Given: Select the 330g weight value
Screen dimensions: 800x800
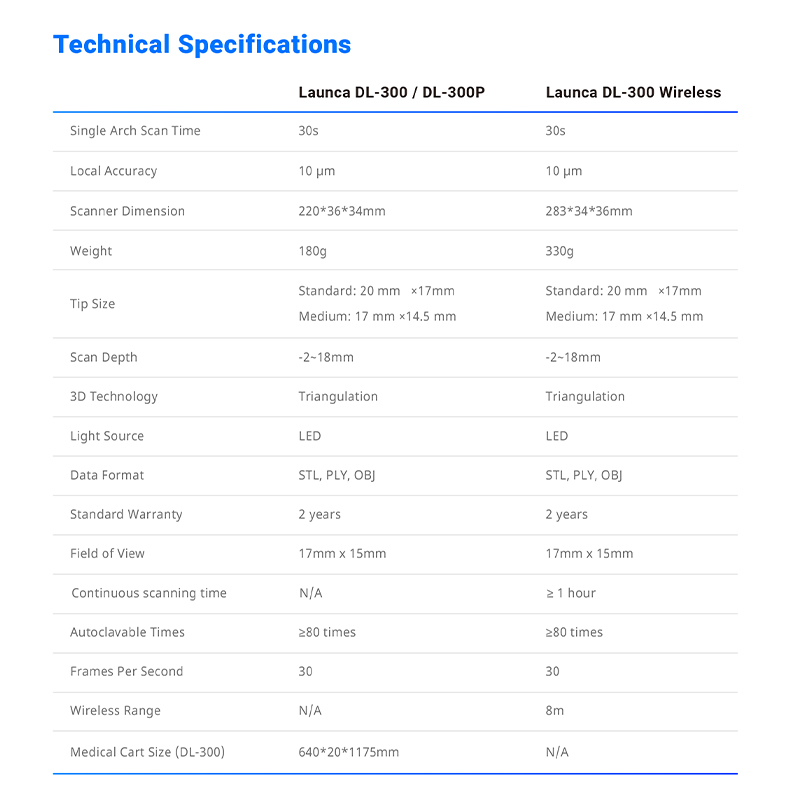Looking at the screenshot, I should coord(559,251).
